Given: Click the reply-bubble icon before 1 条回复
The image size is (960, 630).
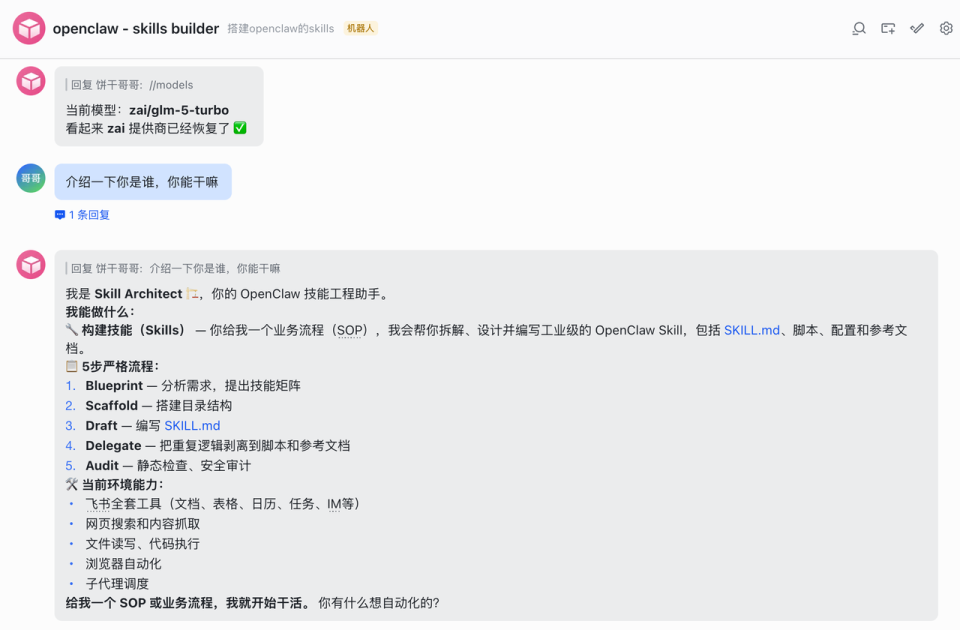Looking at the screenshot, I should pyautogui.click(x=58, y=214).
